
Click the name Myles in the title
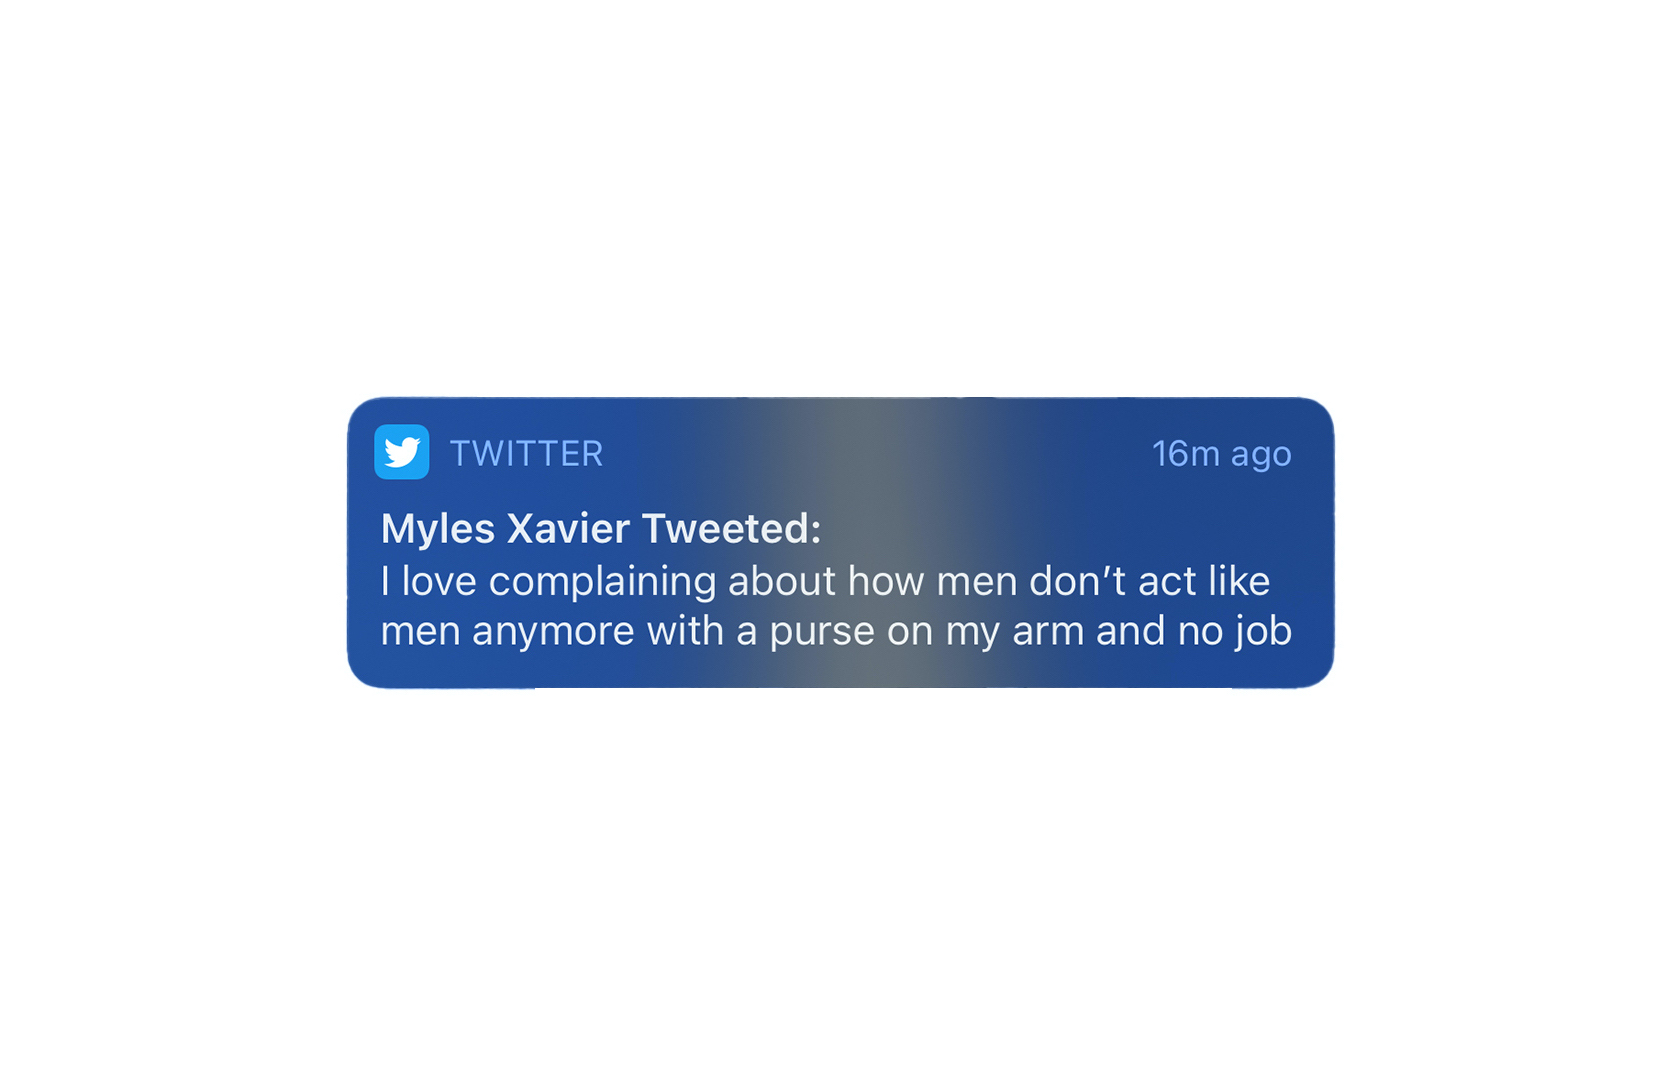(x=438, y=529)
